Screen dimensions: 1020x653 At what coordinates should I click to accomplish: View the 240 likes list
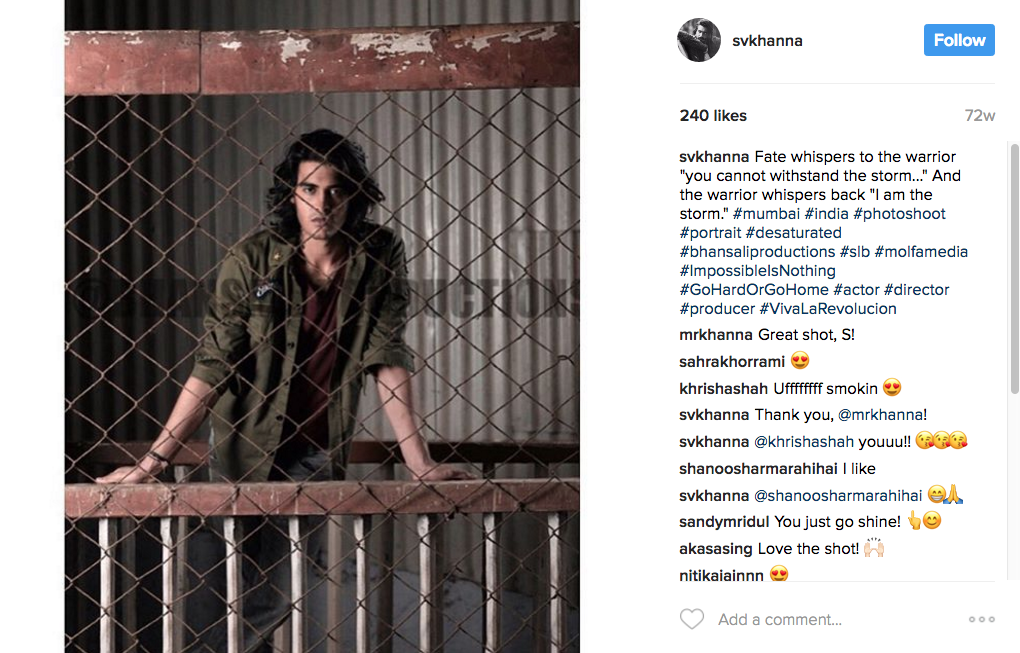(713, 116)
